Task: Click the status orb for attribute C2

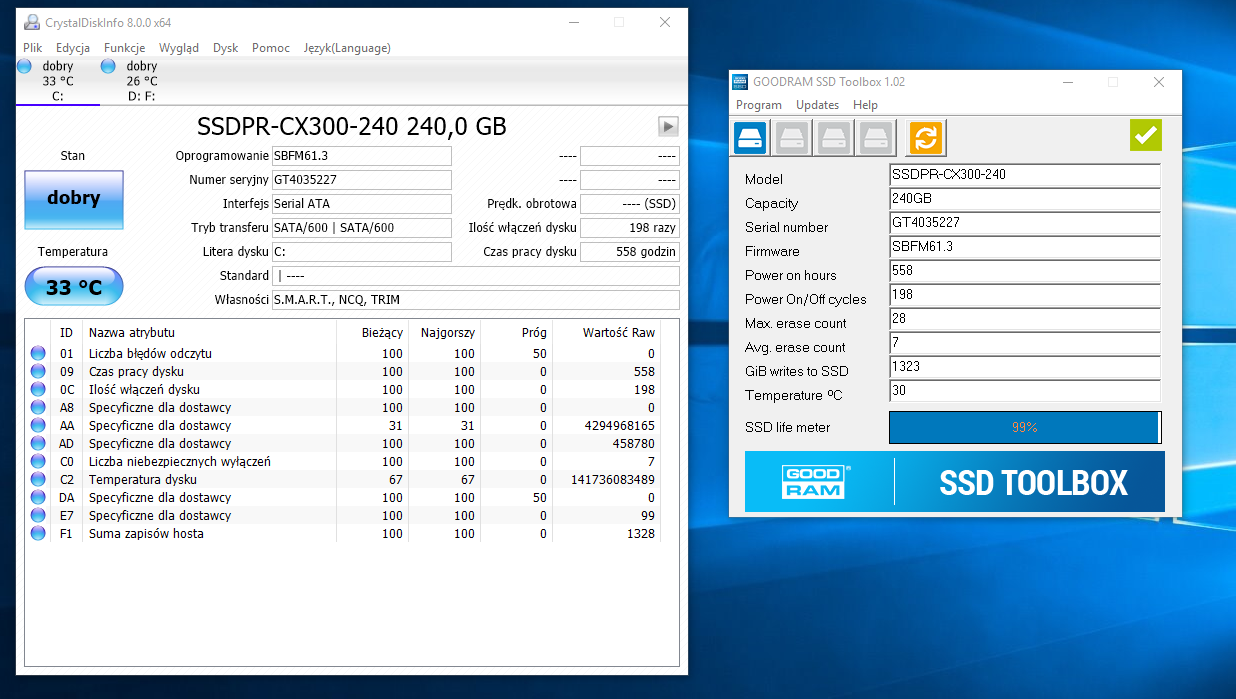Action: [x=38, y=479]
